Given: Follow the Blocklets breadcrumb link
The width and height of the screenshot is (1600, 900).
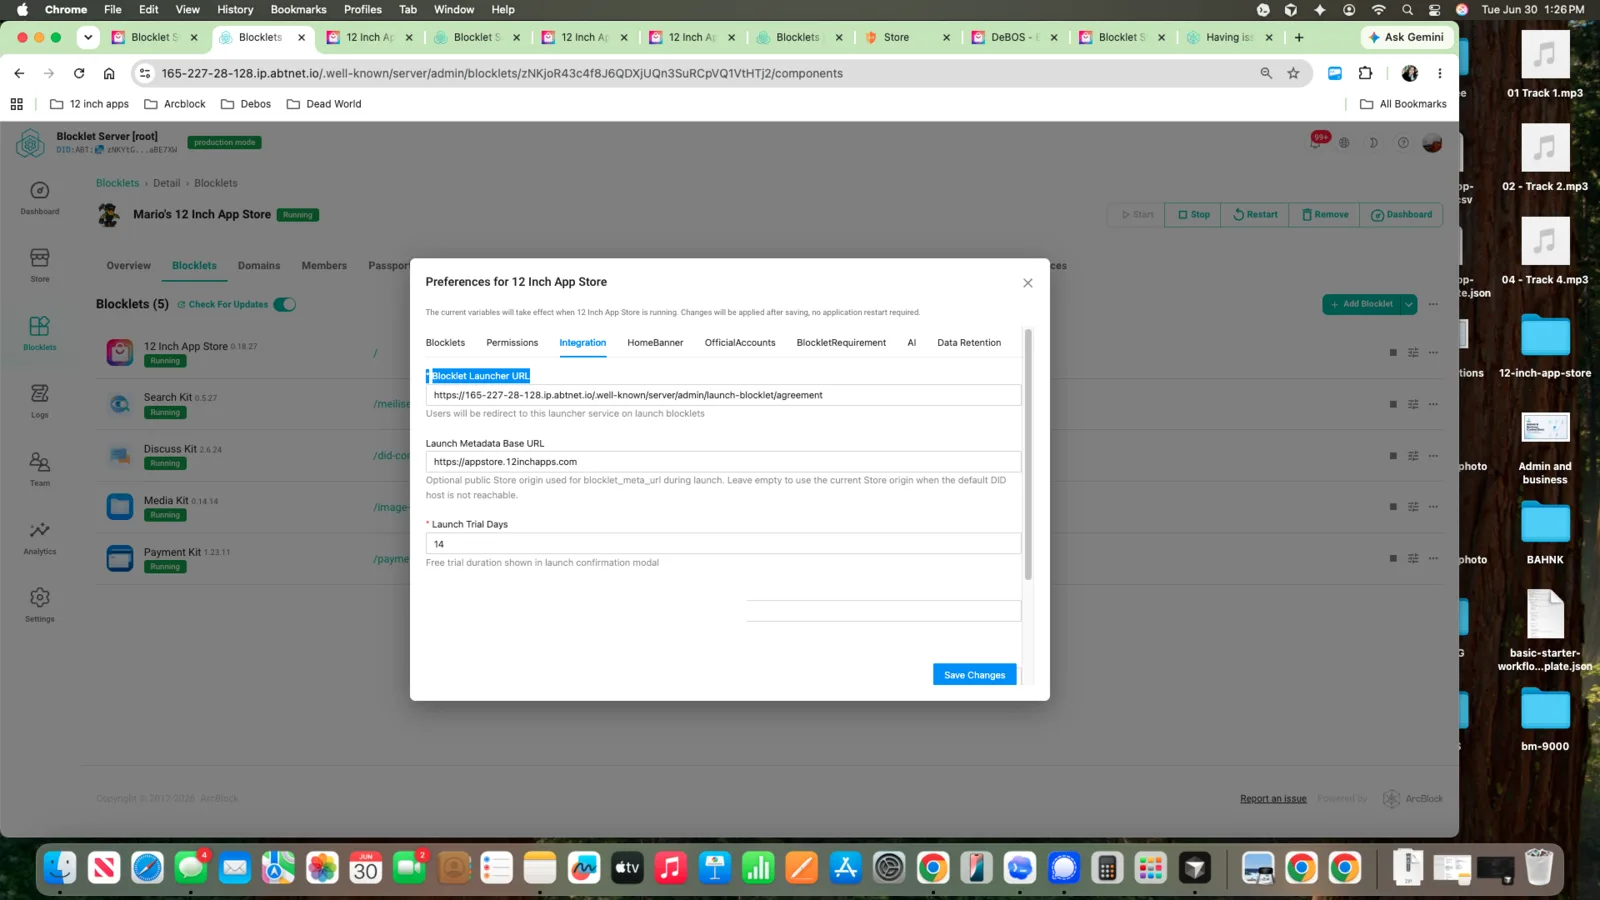Looking at the screenshot, I should pos(117,183).
